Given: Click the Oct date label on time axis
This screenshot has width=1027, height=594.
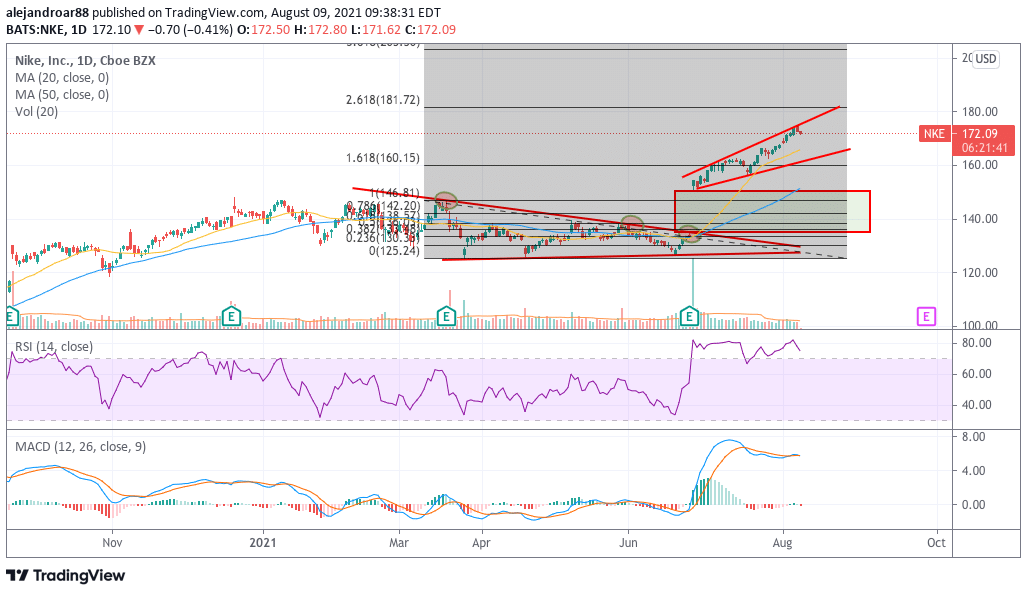Looking at the screenshot, I should click(936, 543).
